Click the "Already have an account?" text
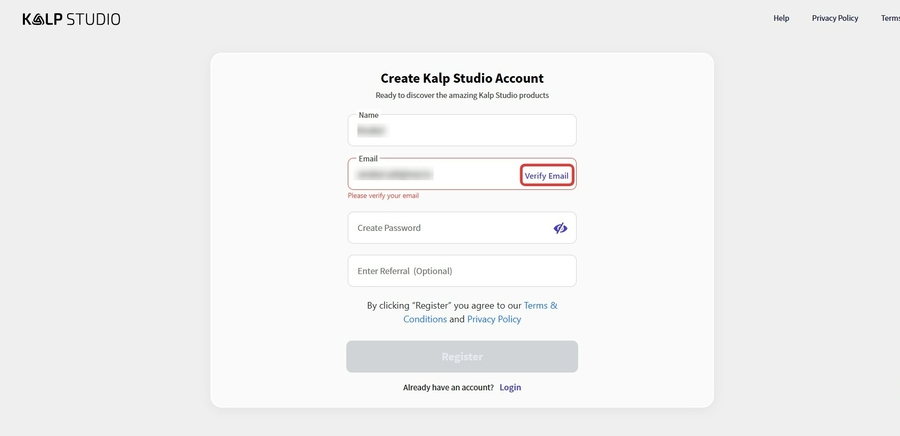The image size is (900, 436). 448,387
